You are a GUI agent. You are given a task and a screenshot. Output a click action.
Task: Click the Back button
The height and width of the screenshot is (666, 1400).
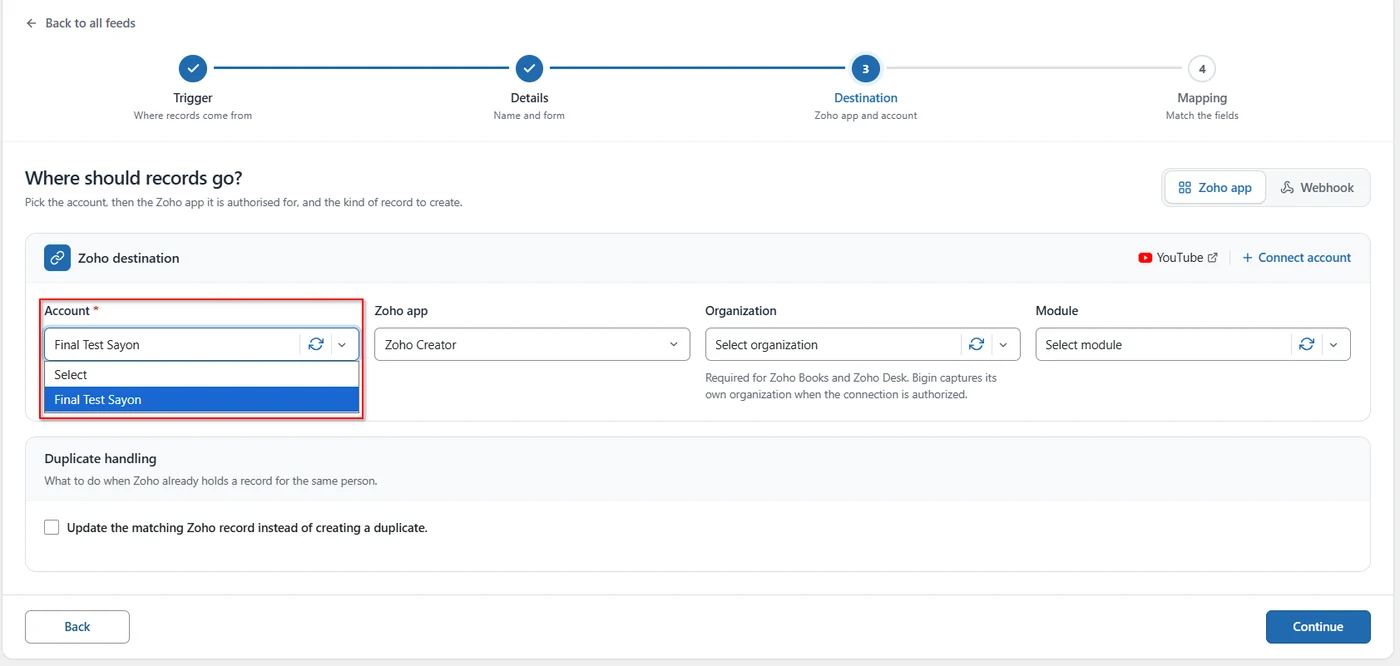coord(77,627)
